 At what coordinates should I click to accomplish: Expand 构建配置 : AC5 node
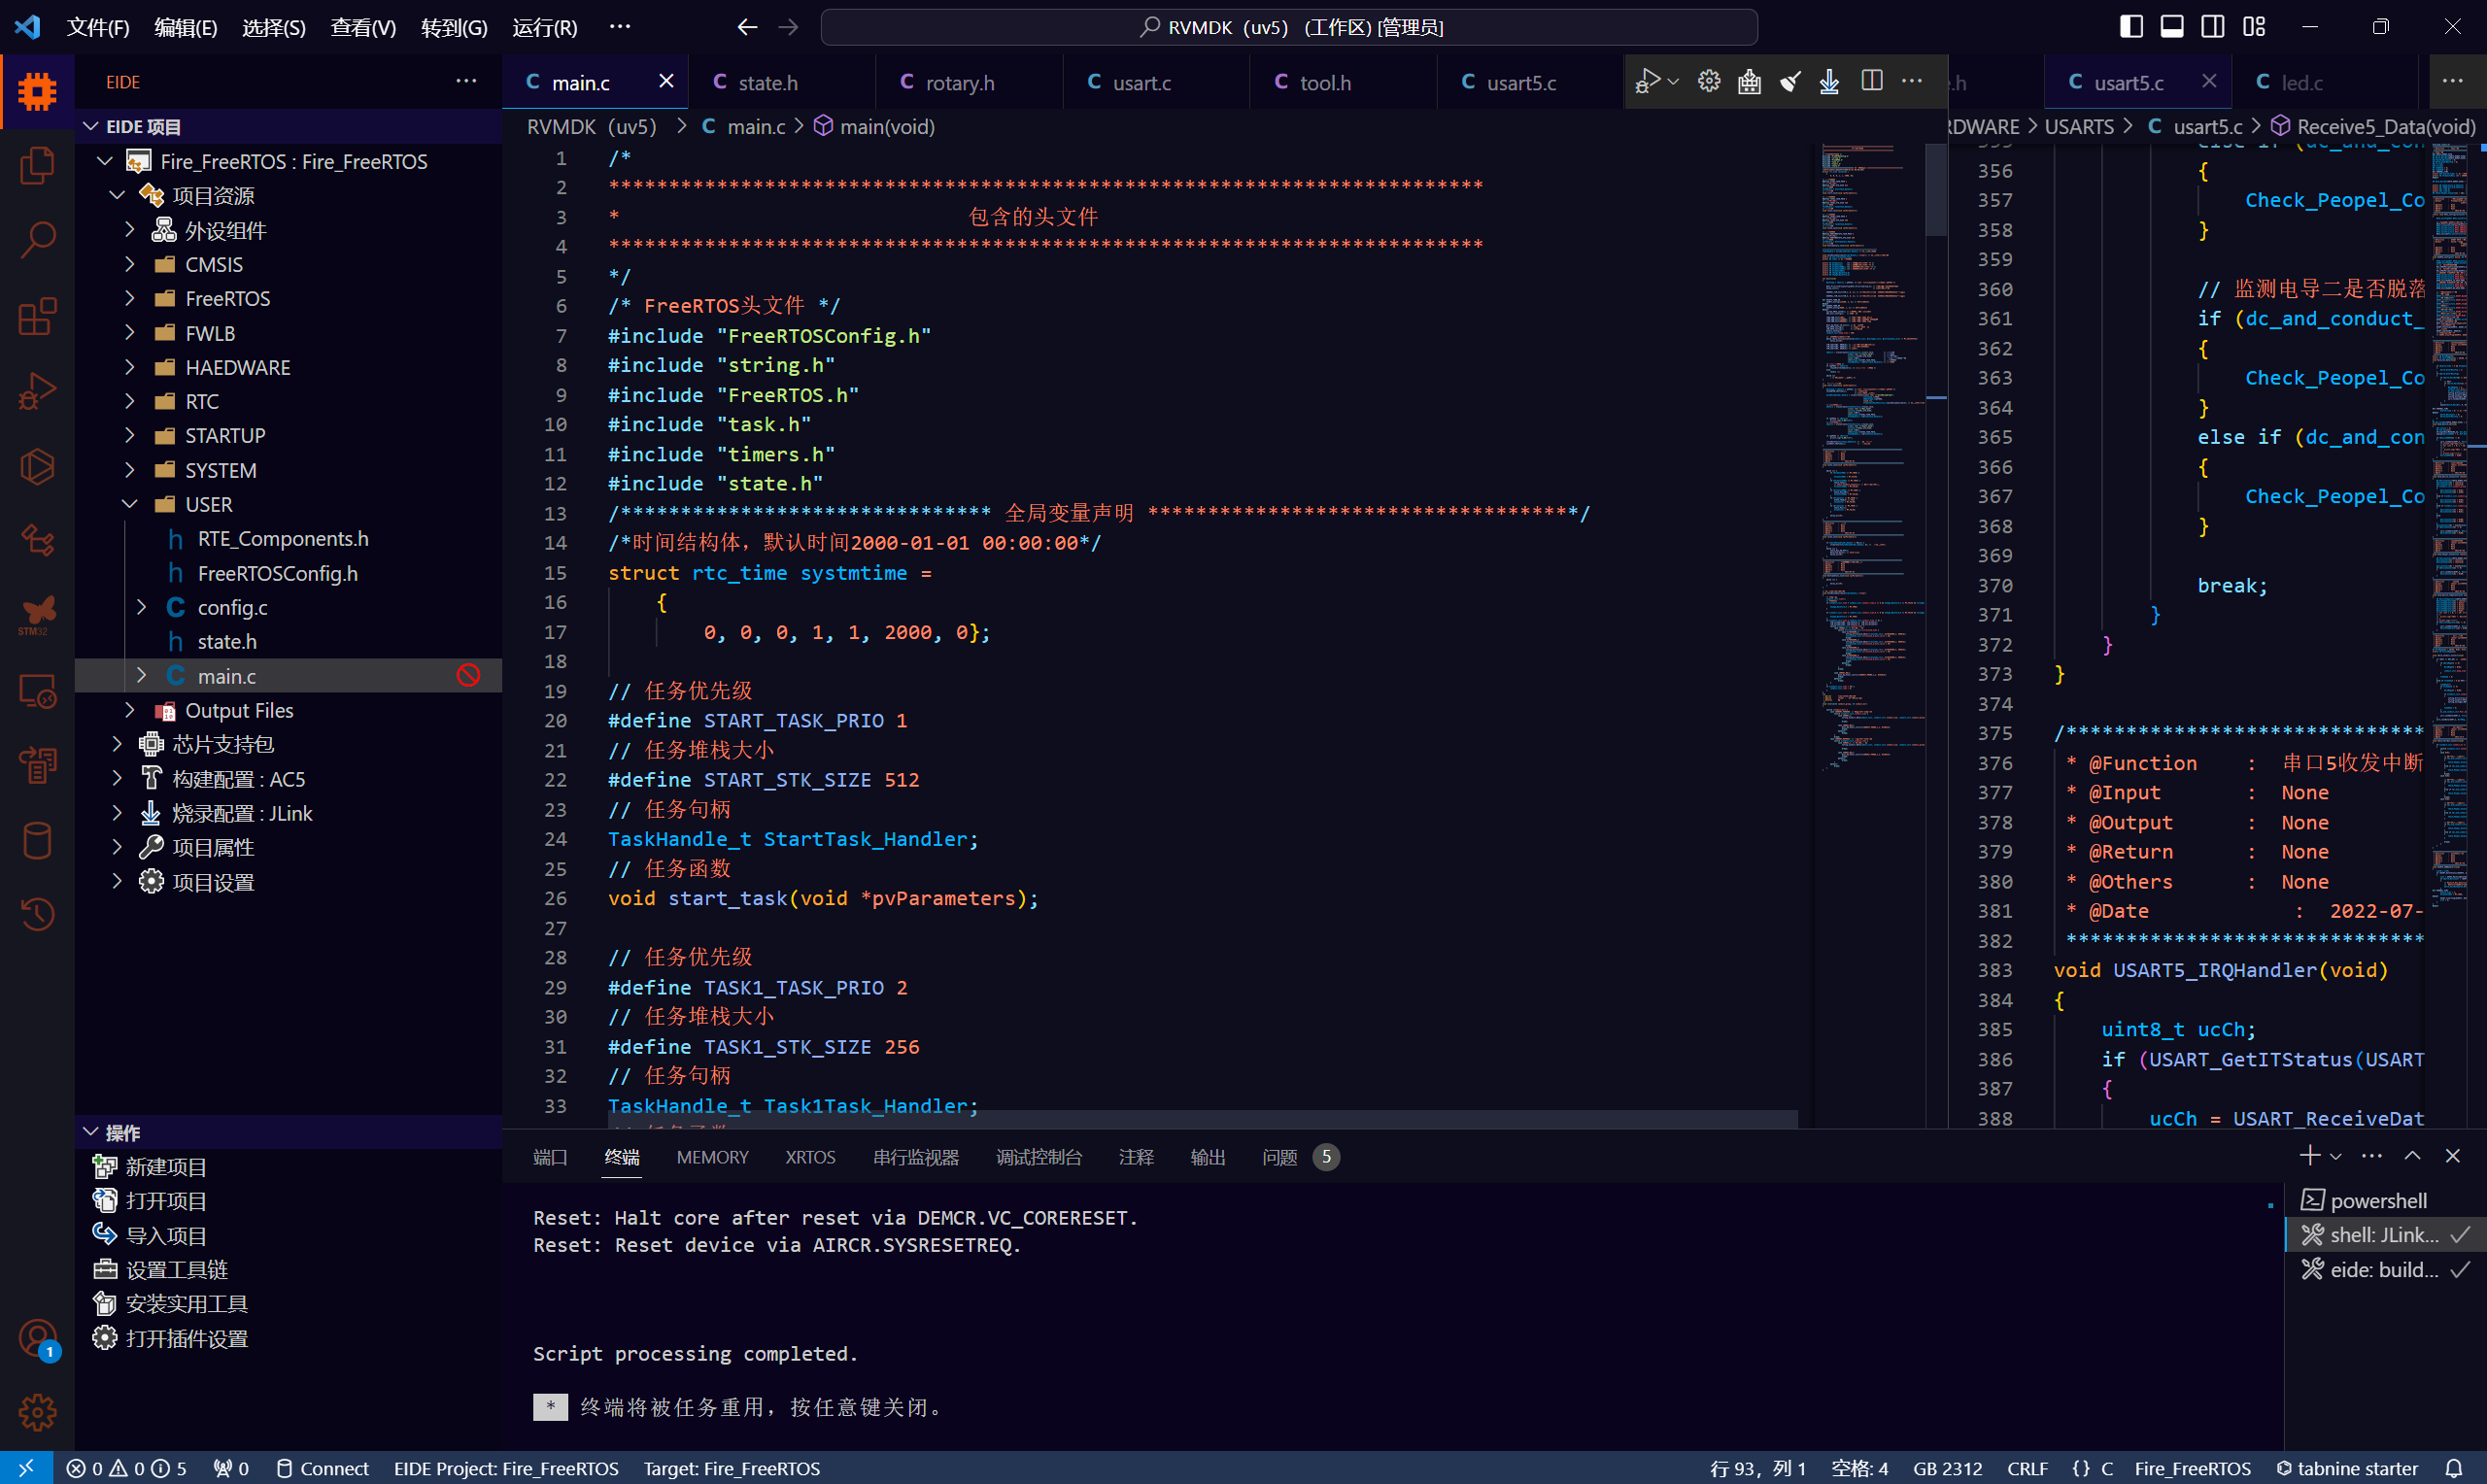pyautogui.click(x=117, y=778)
